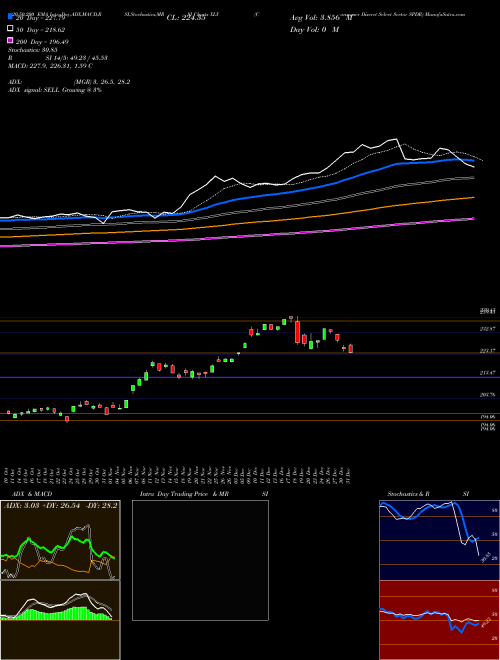Click the last red candlestick on price chart
This screenshot has width=500, height=660.
351,349
